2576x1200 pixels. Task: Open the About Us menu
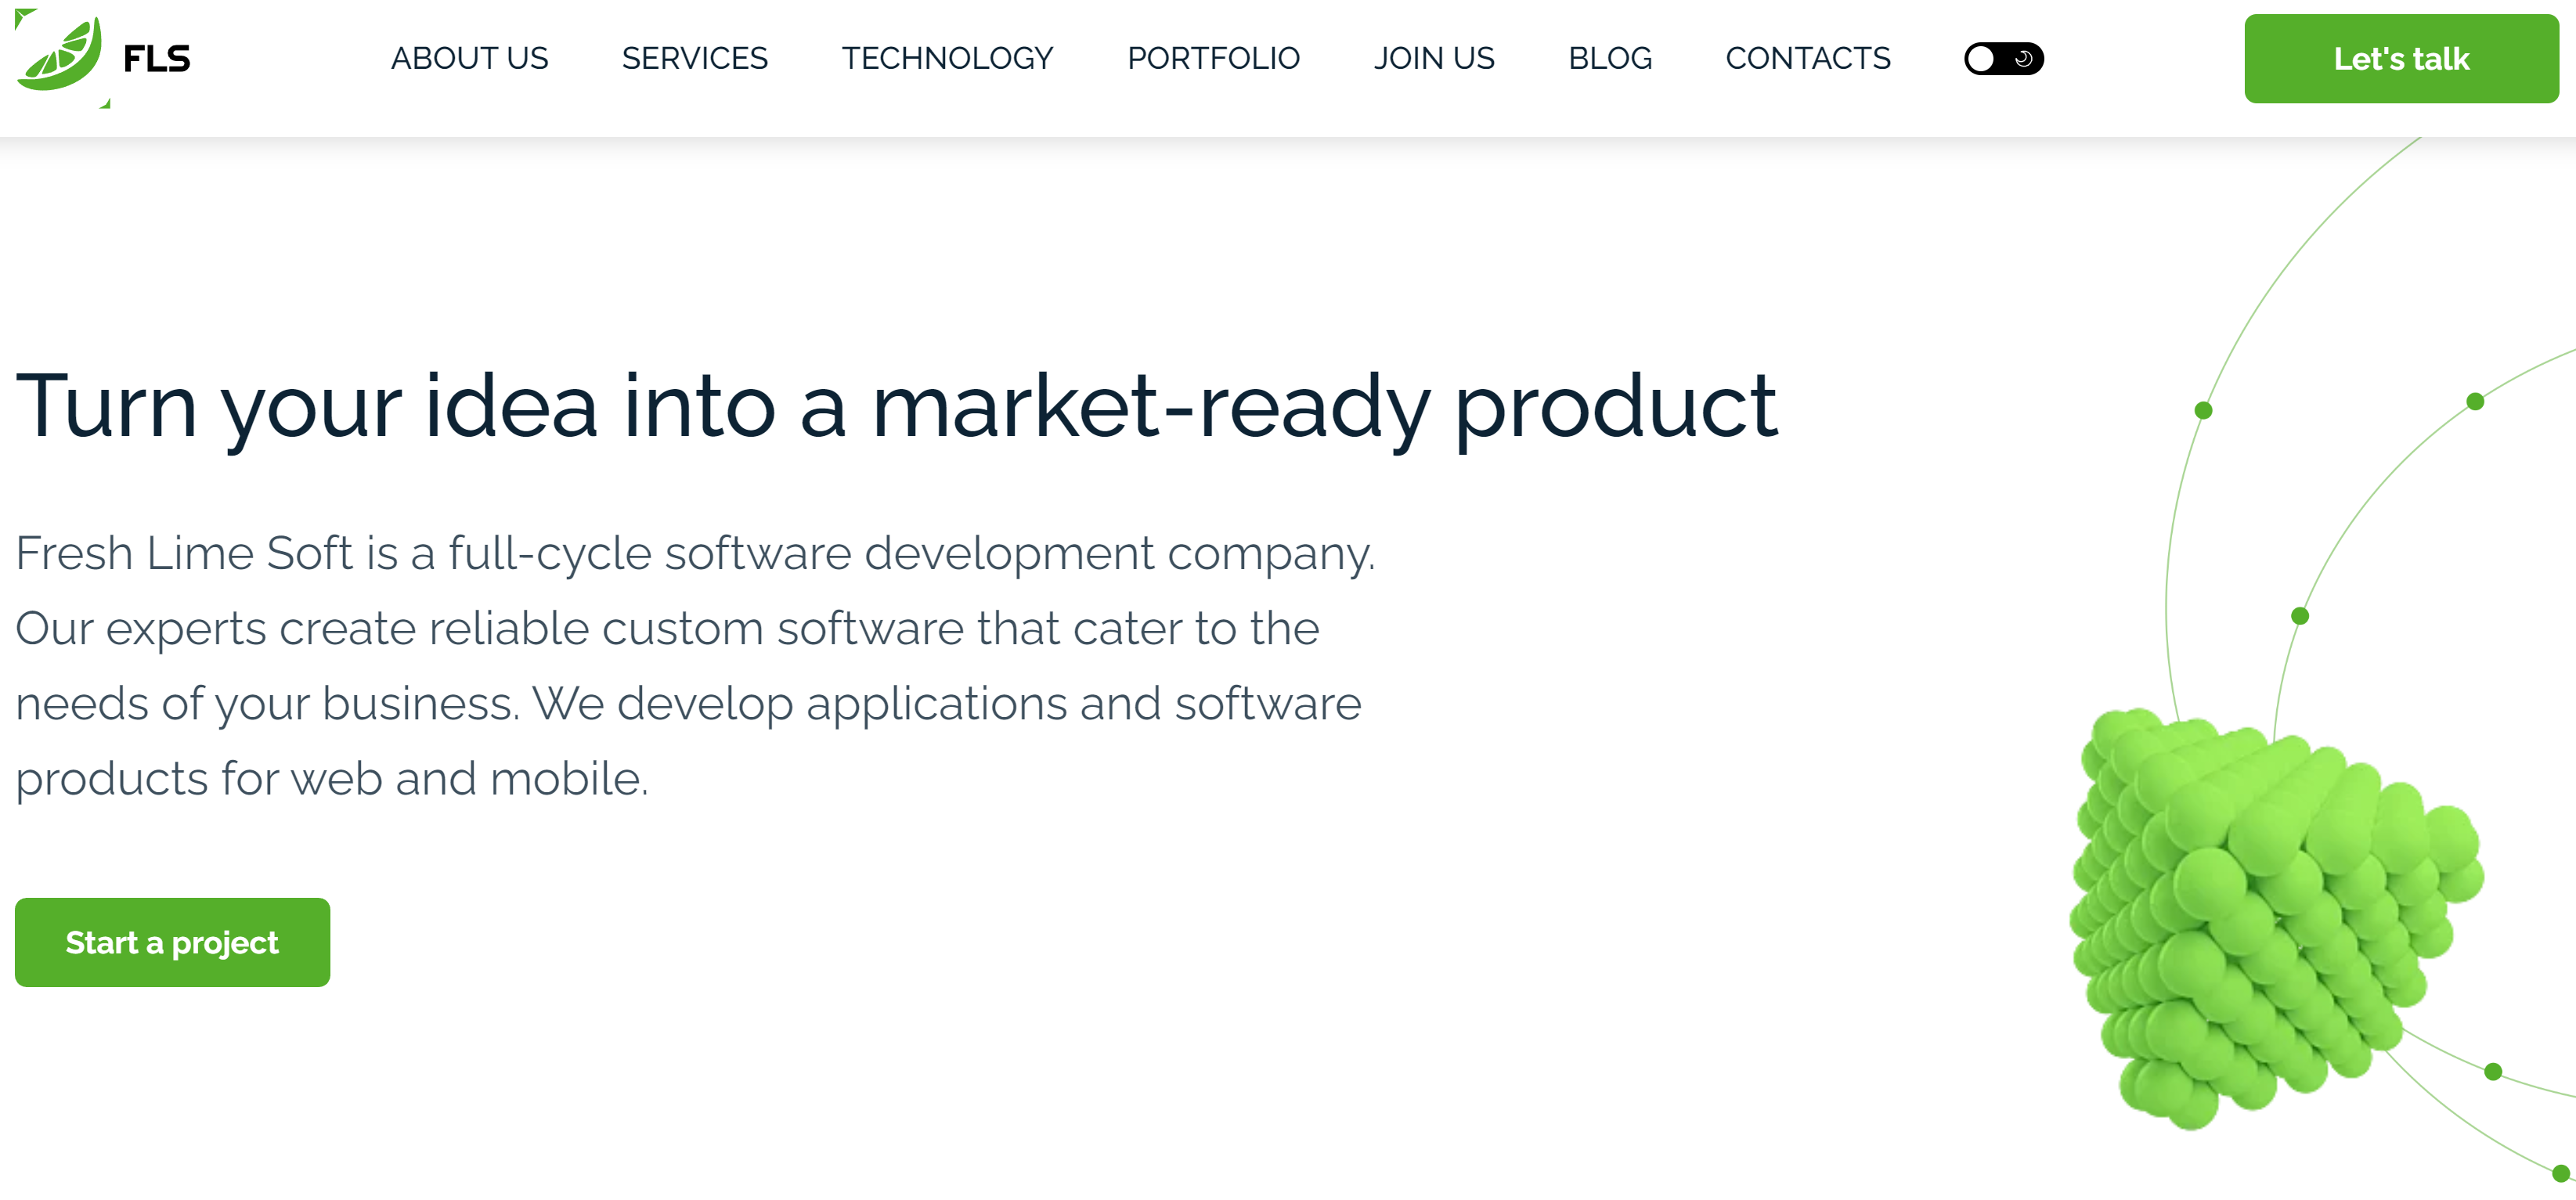click(469, 59)
